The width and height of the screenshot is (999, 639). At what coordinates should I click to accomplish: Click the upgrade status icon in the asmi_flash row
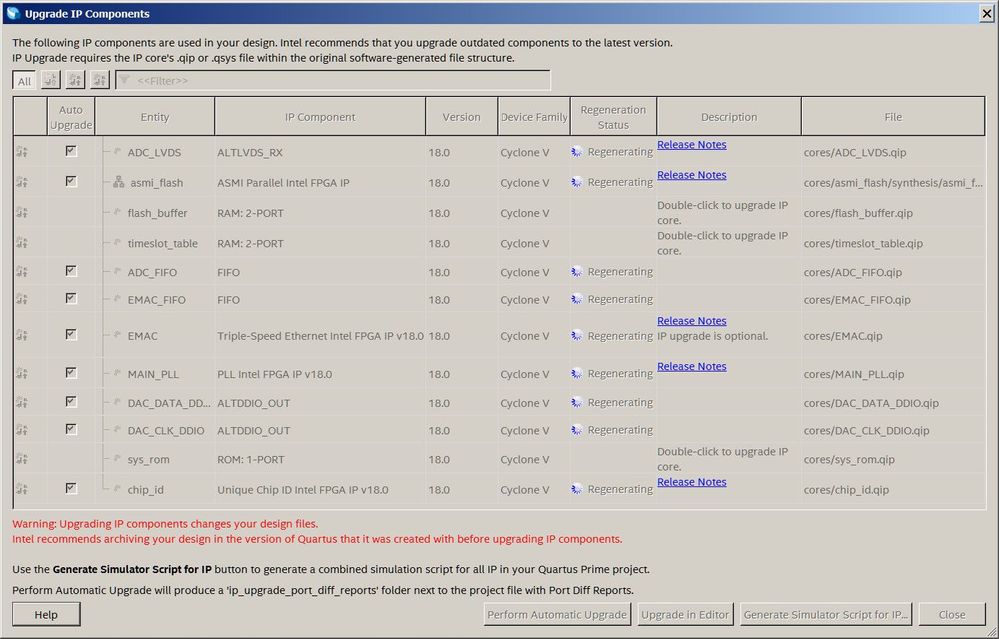[22, 182]
